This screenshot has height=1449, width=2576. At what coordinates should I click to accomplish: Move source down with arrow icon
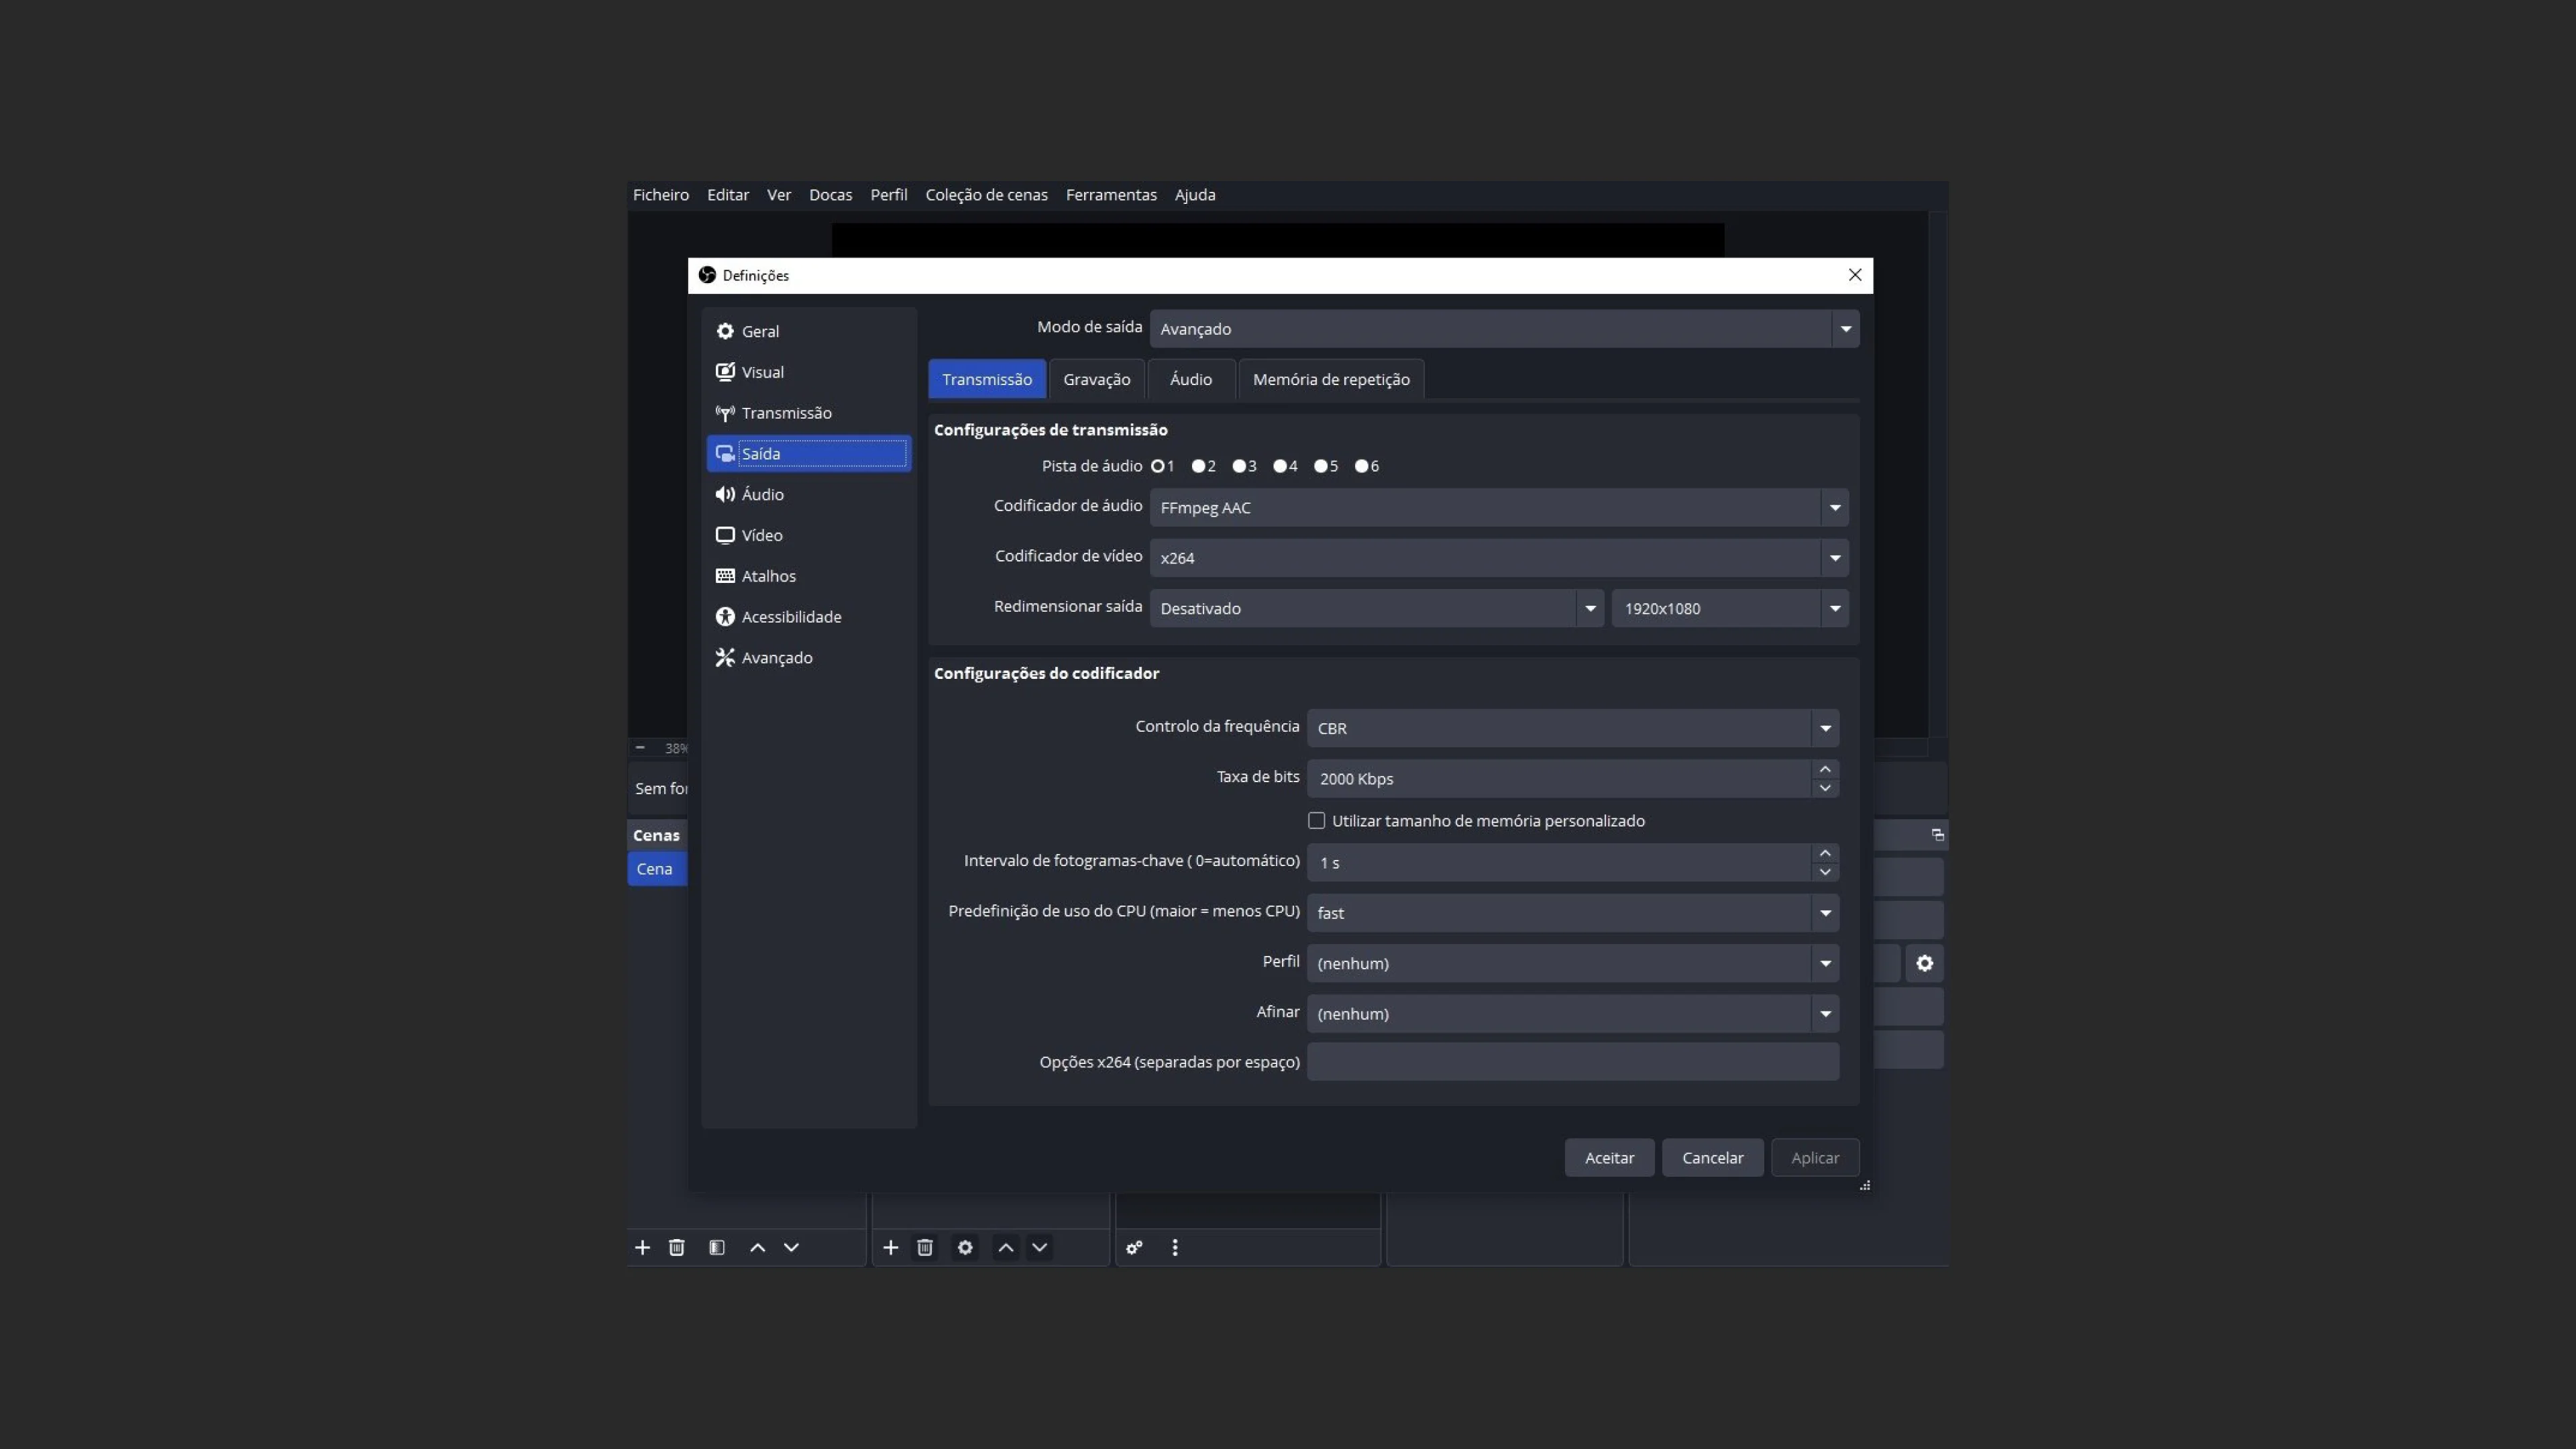tap(1039, 1247)
